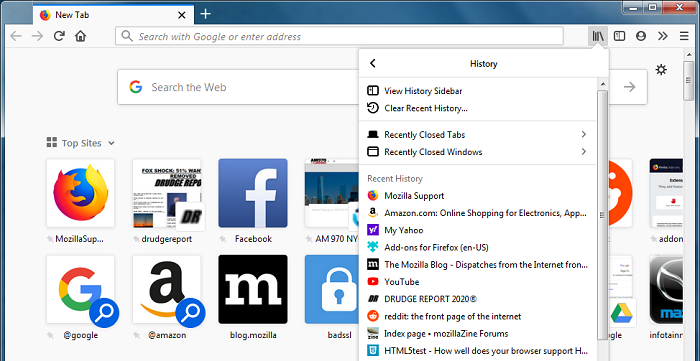
Task: Go back from the History panel
Action: pos(373,63)
